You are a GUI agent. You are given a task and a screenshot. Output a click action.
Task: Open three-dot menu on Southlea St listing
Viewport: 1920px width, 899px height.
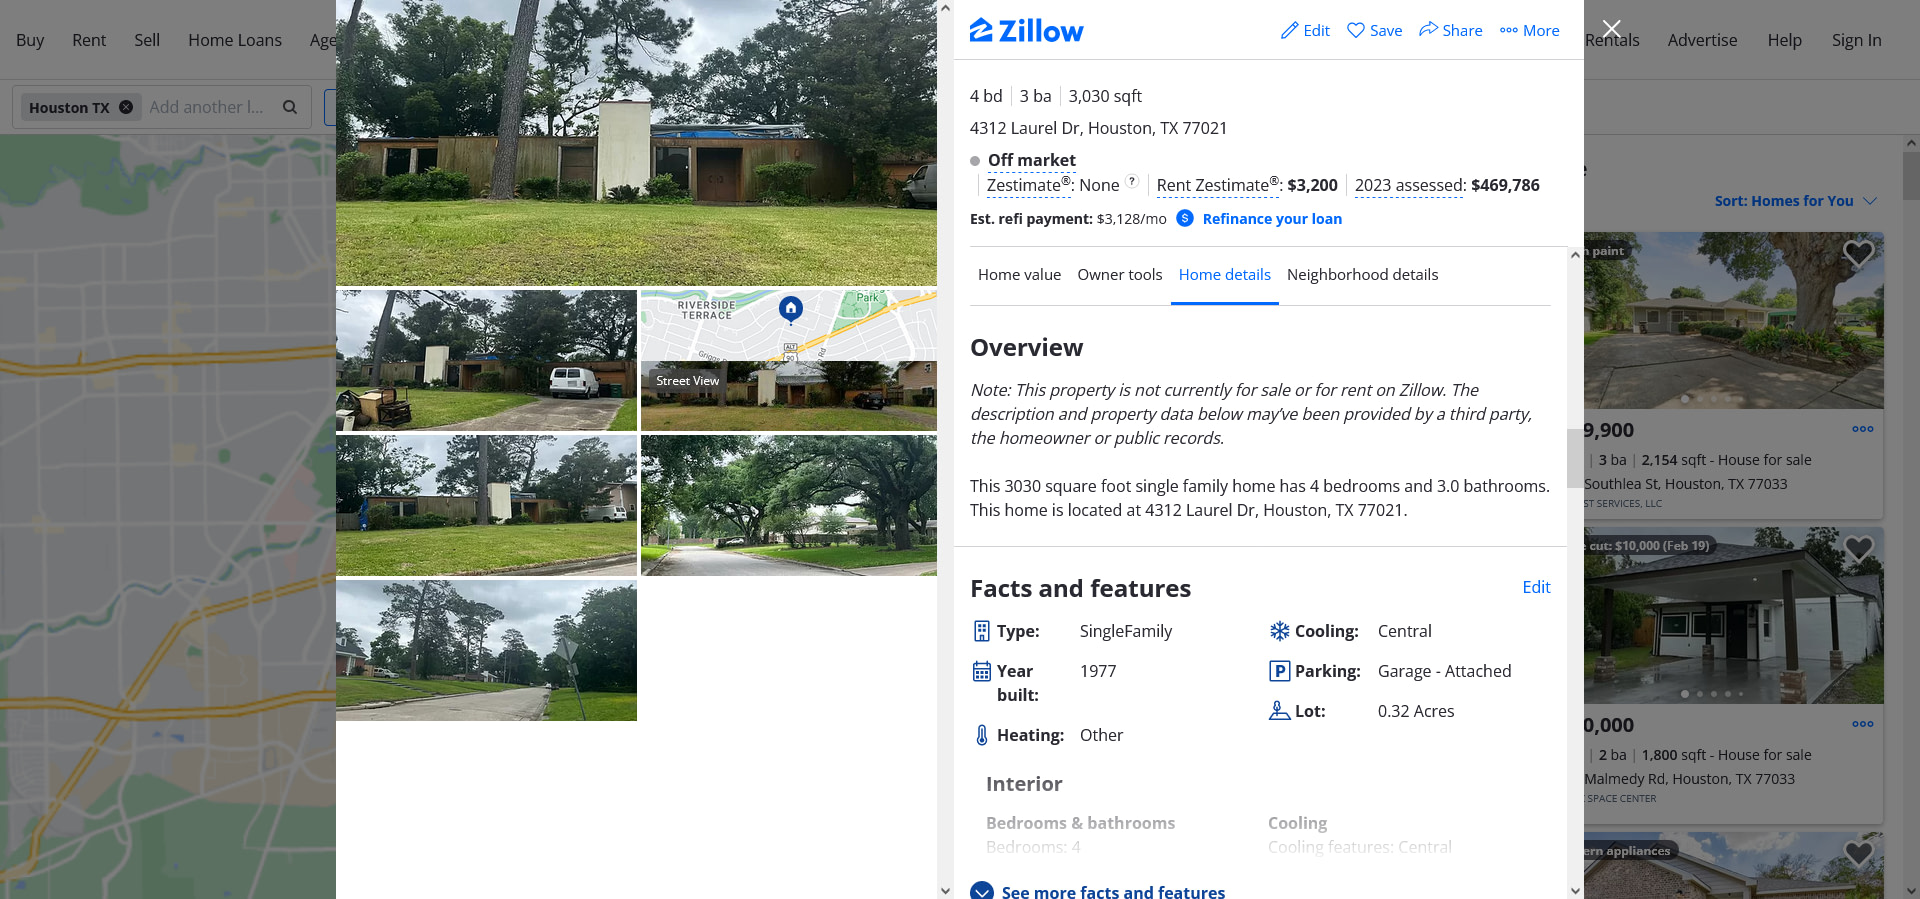click(x=1863, y=429)
